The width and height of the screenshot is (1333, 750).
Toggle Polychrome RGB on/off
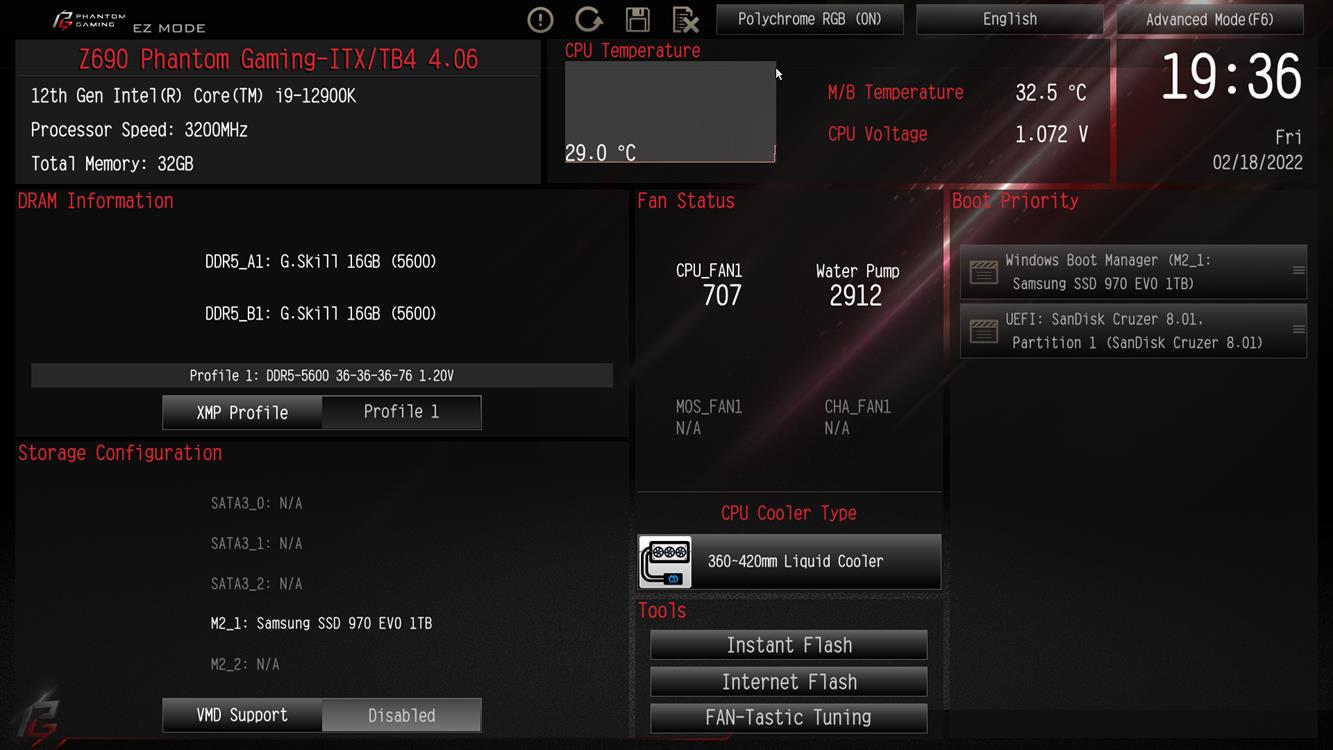[810, 19]
